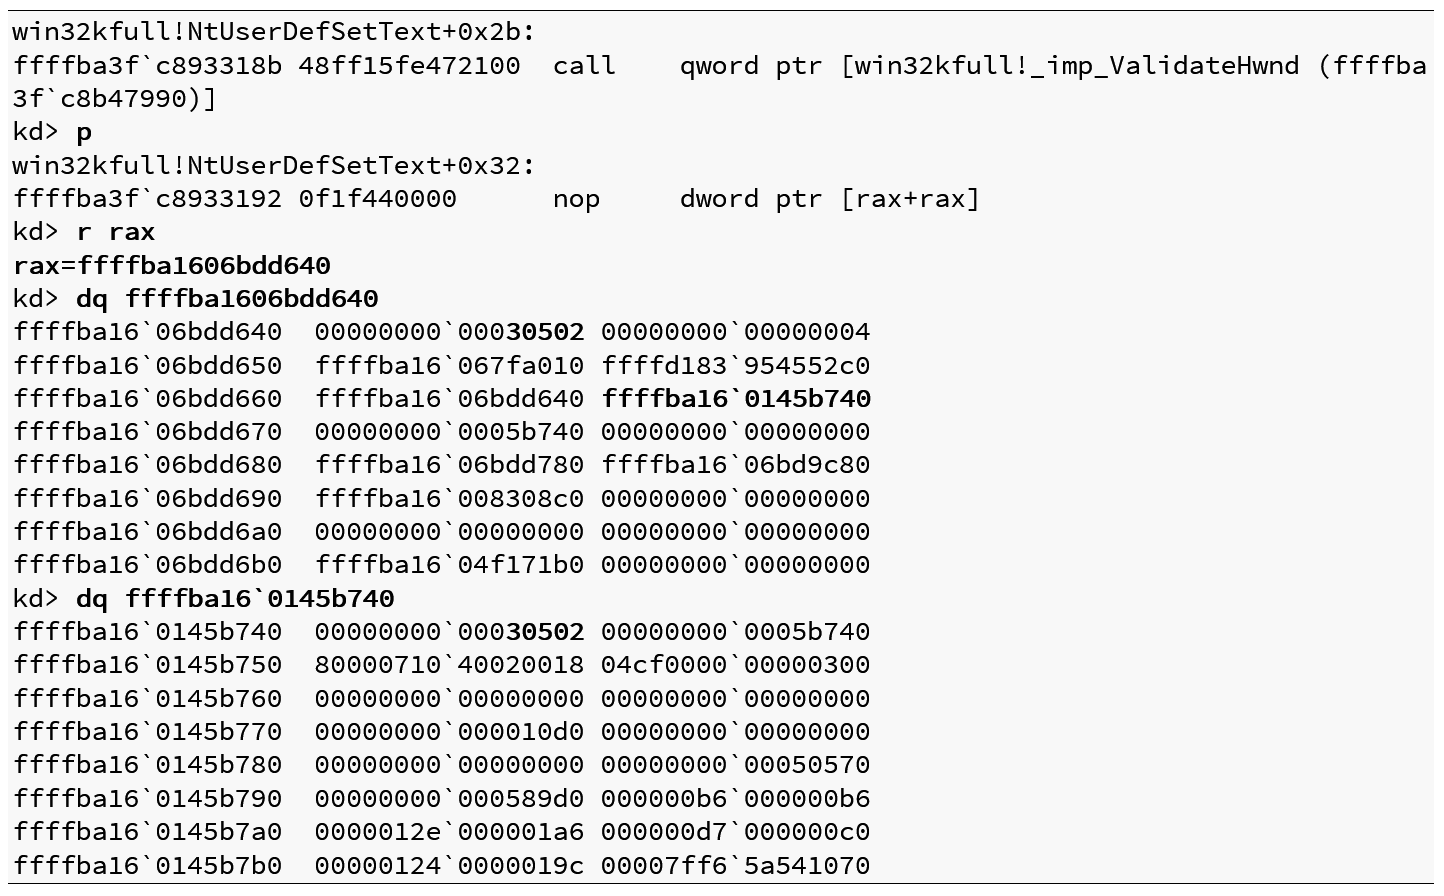Screen dimensions: 1444x896
Task: Click the "dq ffffba16`0145b740" command line
Action: 235,598
